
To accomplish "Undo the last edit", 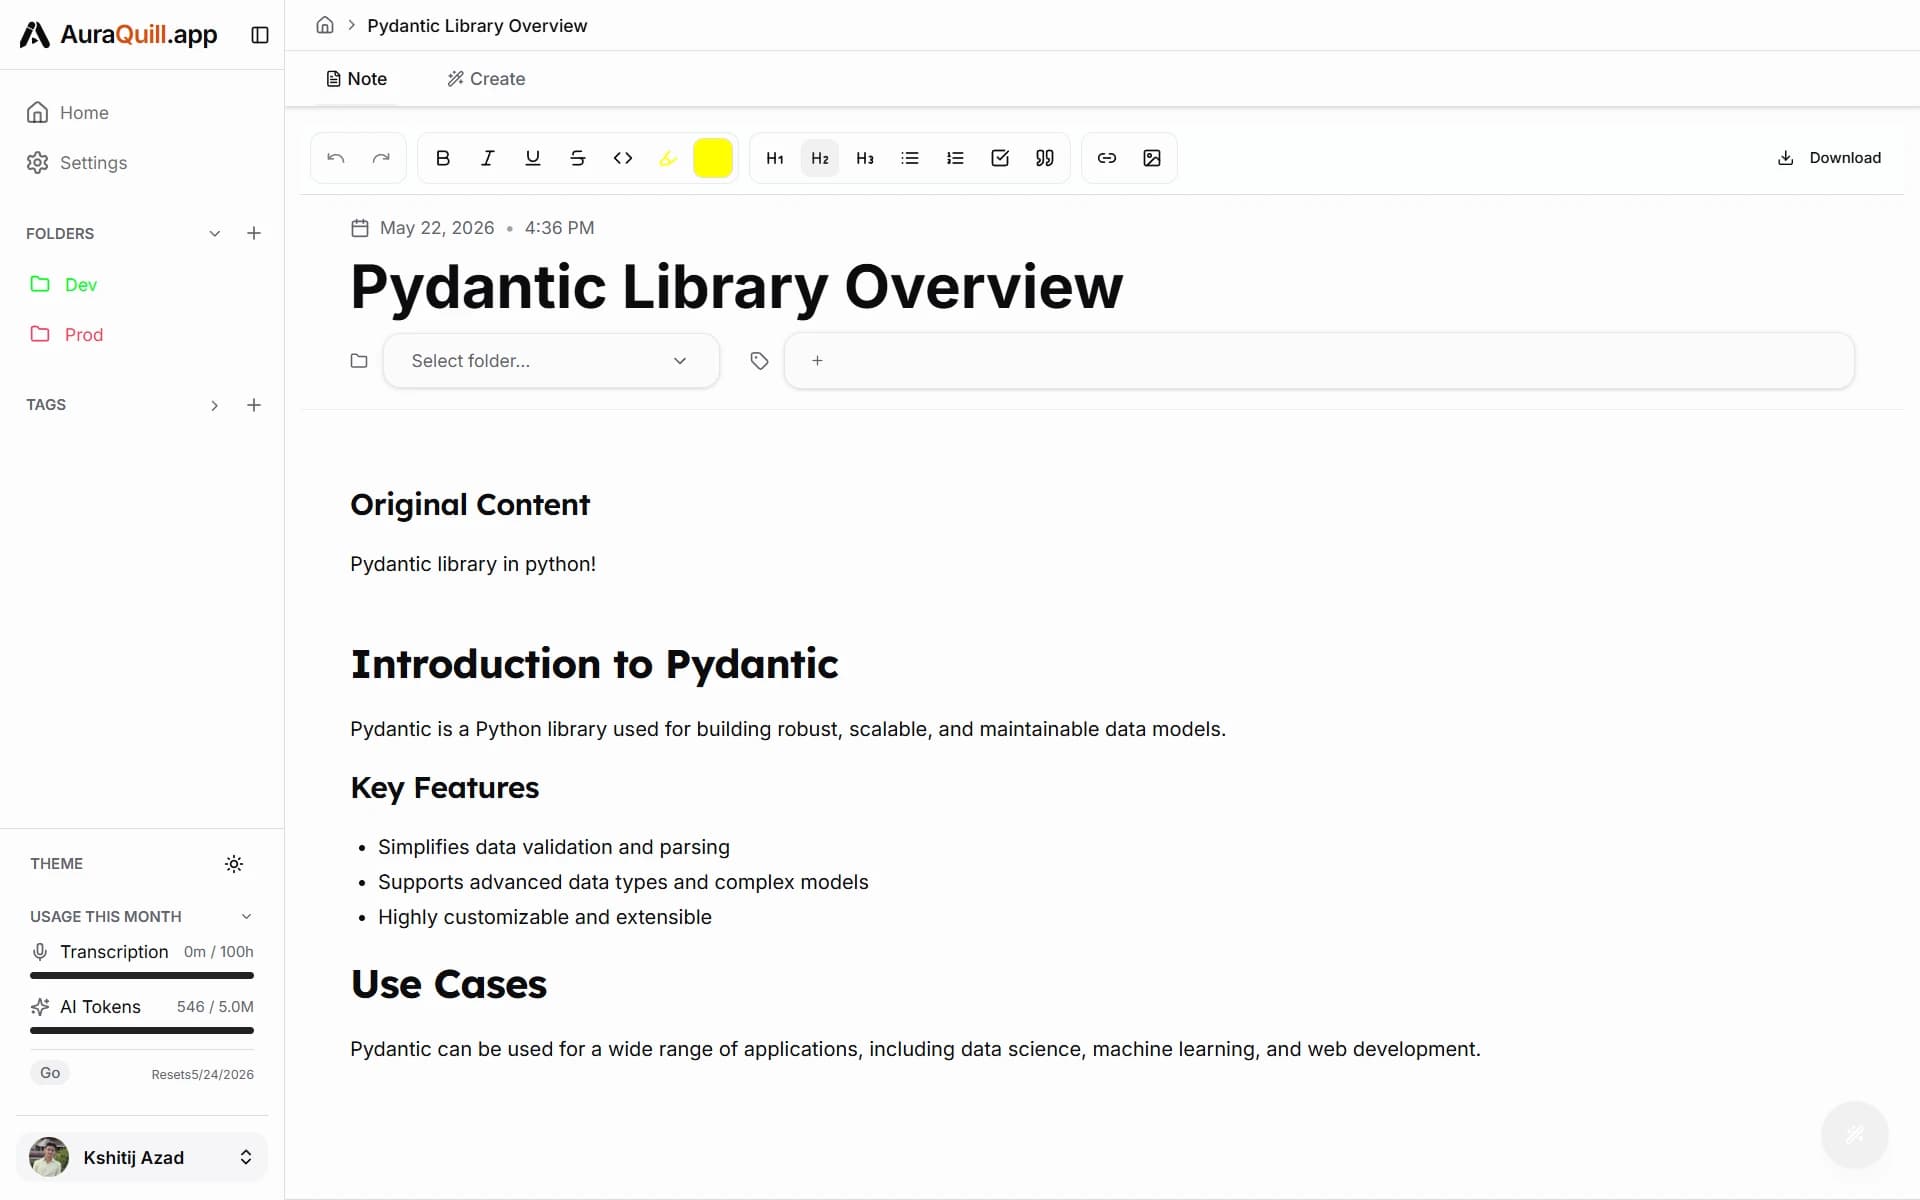I will pos(336,158).
